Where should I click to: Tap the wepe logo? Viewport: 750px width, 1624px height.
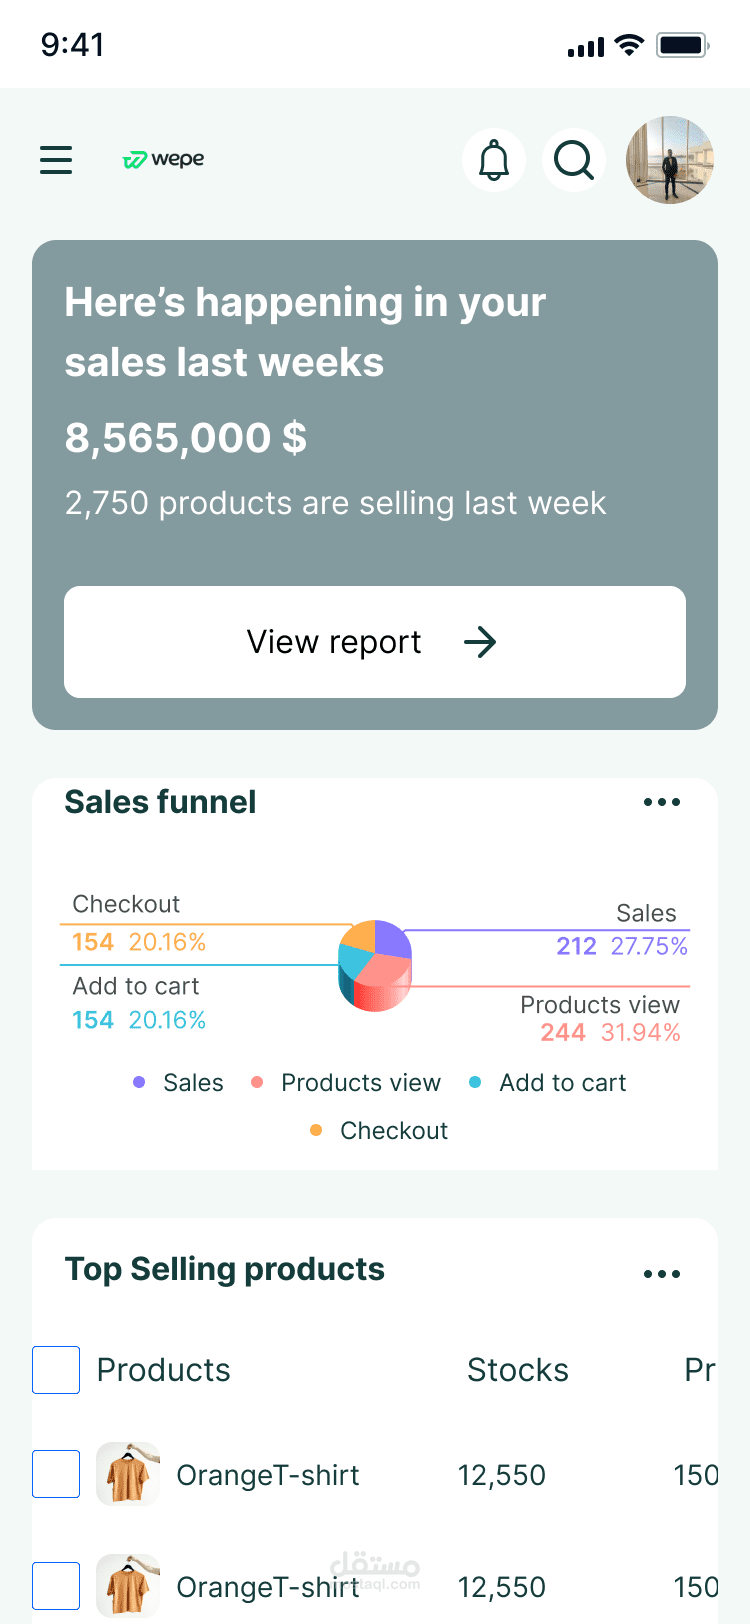pos(163,160)
